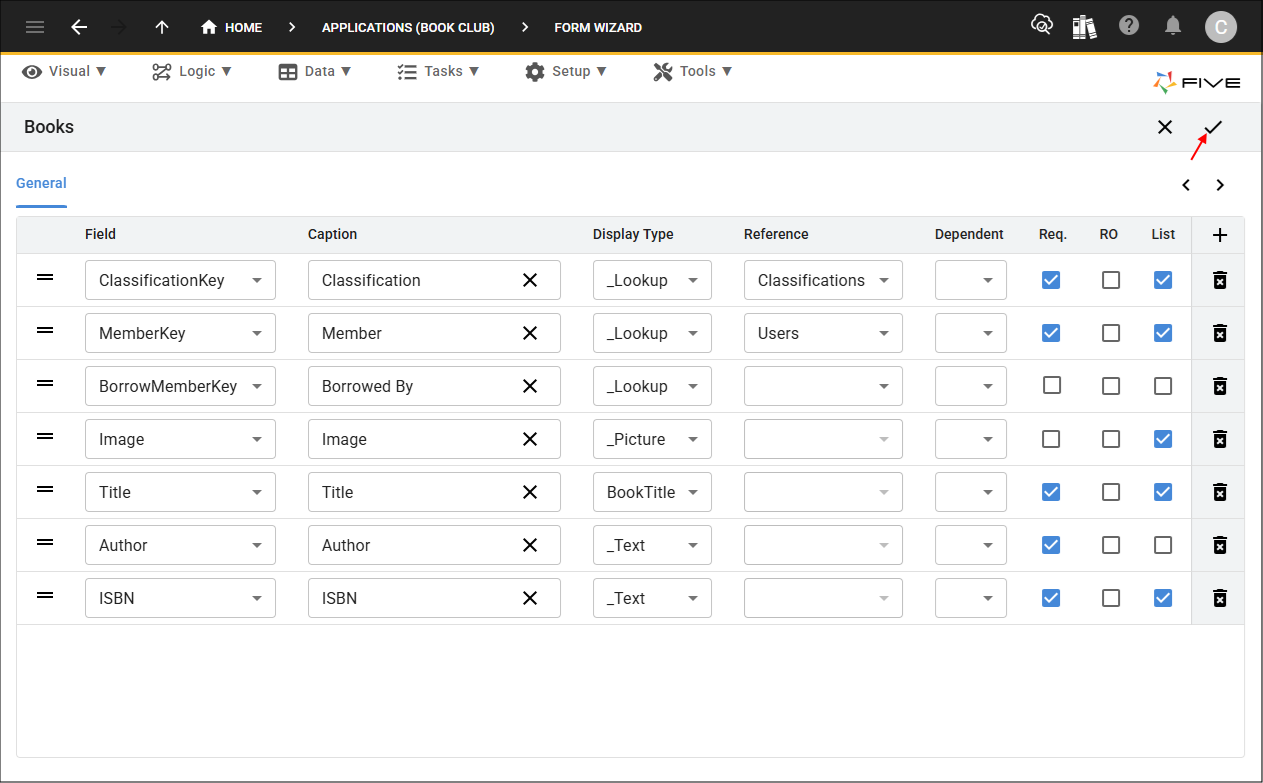The height and width of the screenshot is (783, 1263).
Task: Open the Users reference dropdown
Action: click(823, 333)
